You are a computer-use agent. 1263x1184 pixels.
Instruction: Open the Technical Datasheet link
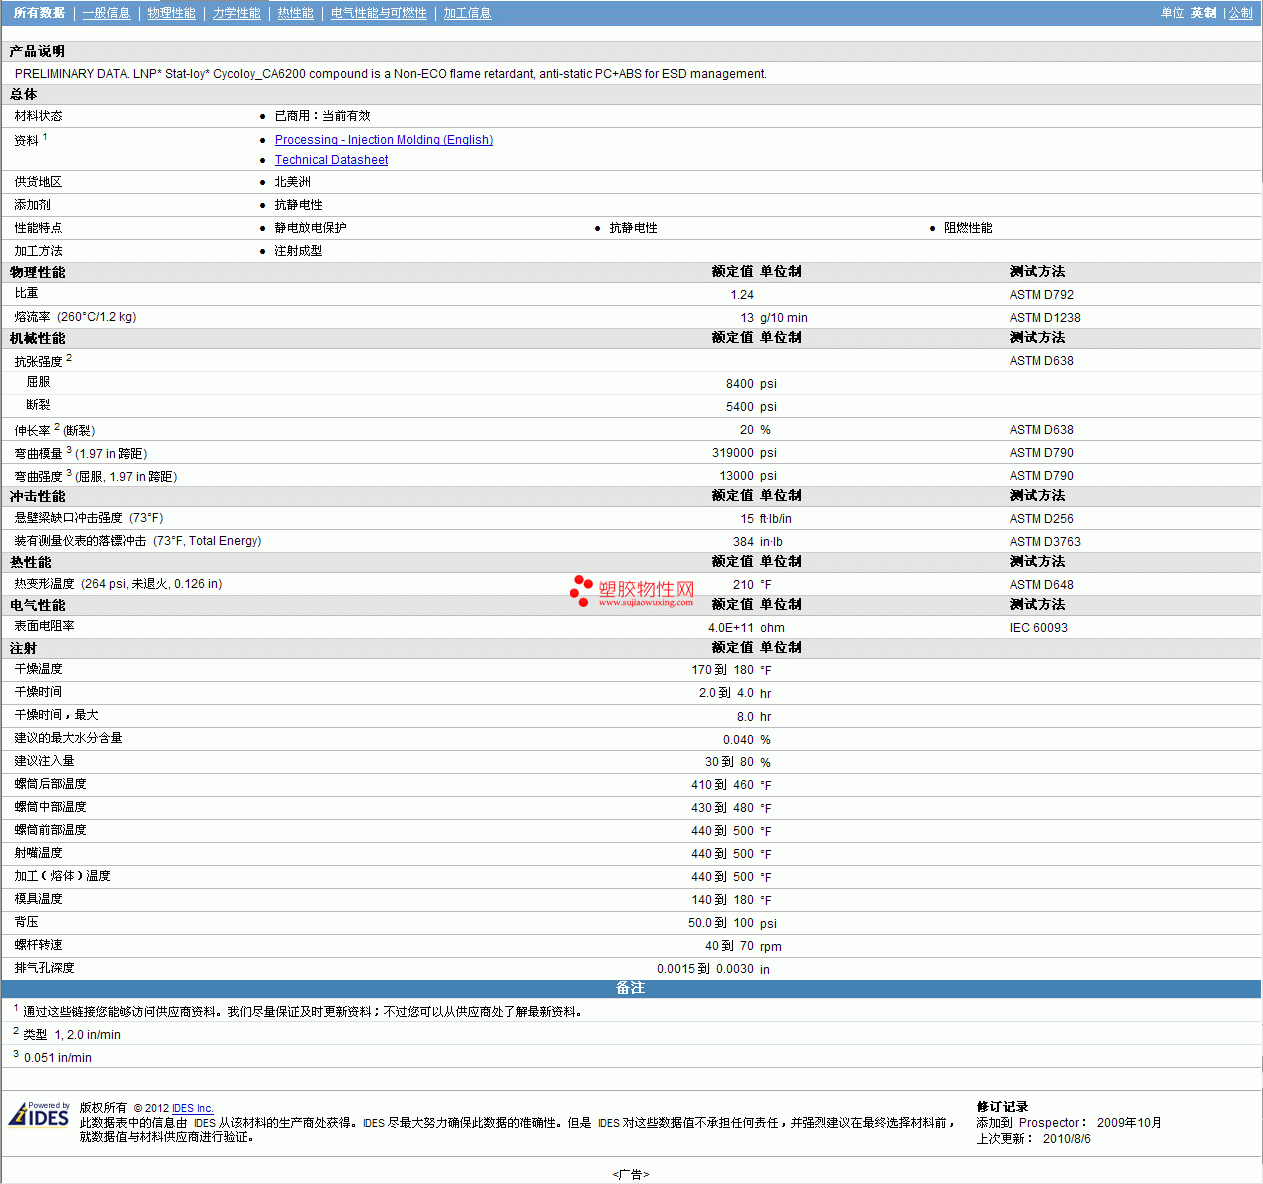pos(332,160)
